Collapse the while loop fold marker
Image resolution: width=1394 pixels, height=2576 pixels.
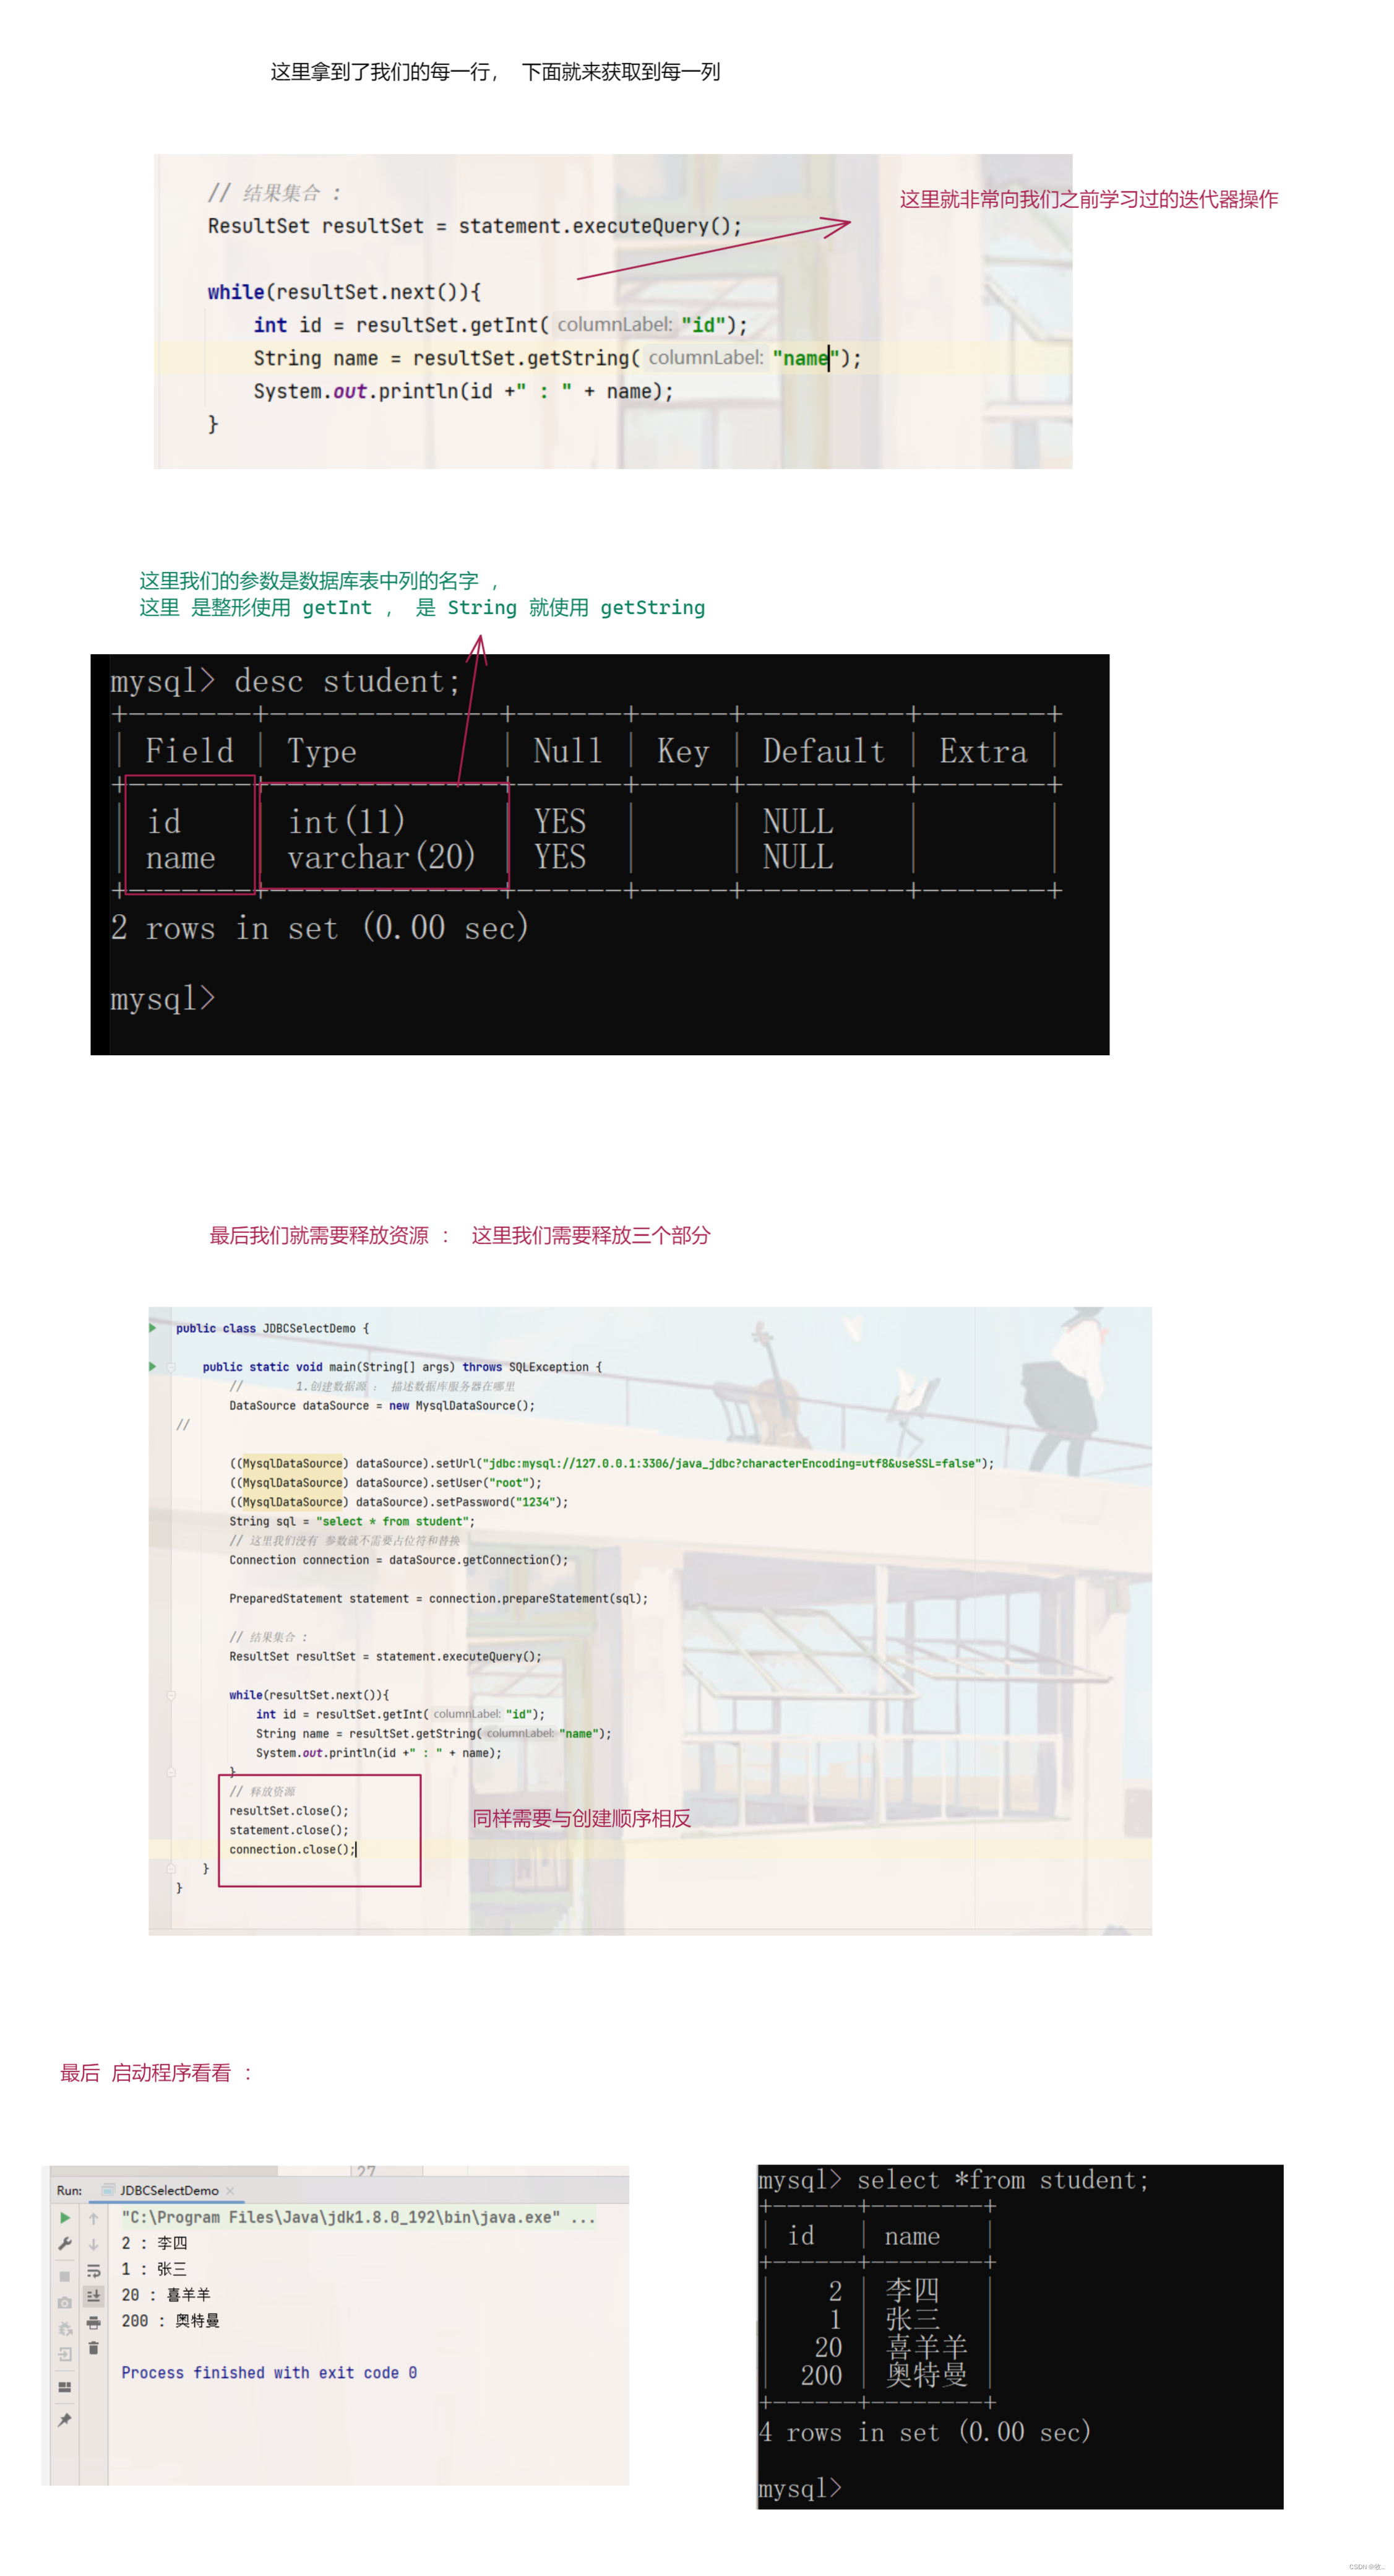pos(171,1695)
